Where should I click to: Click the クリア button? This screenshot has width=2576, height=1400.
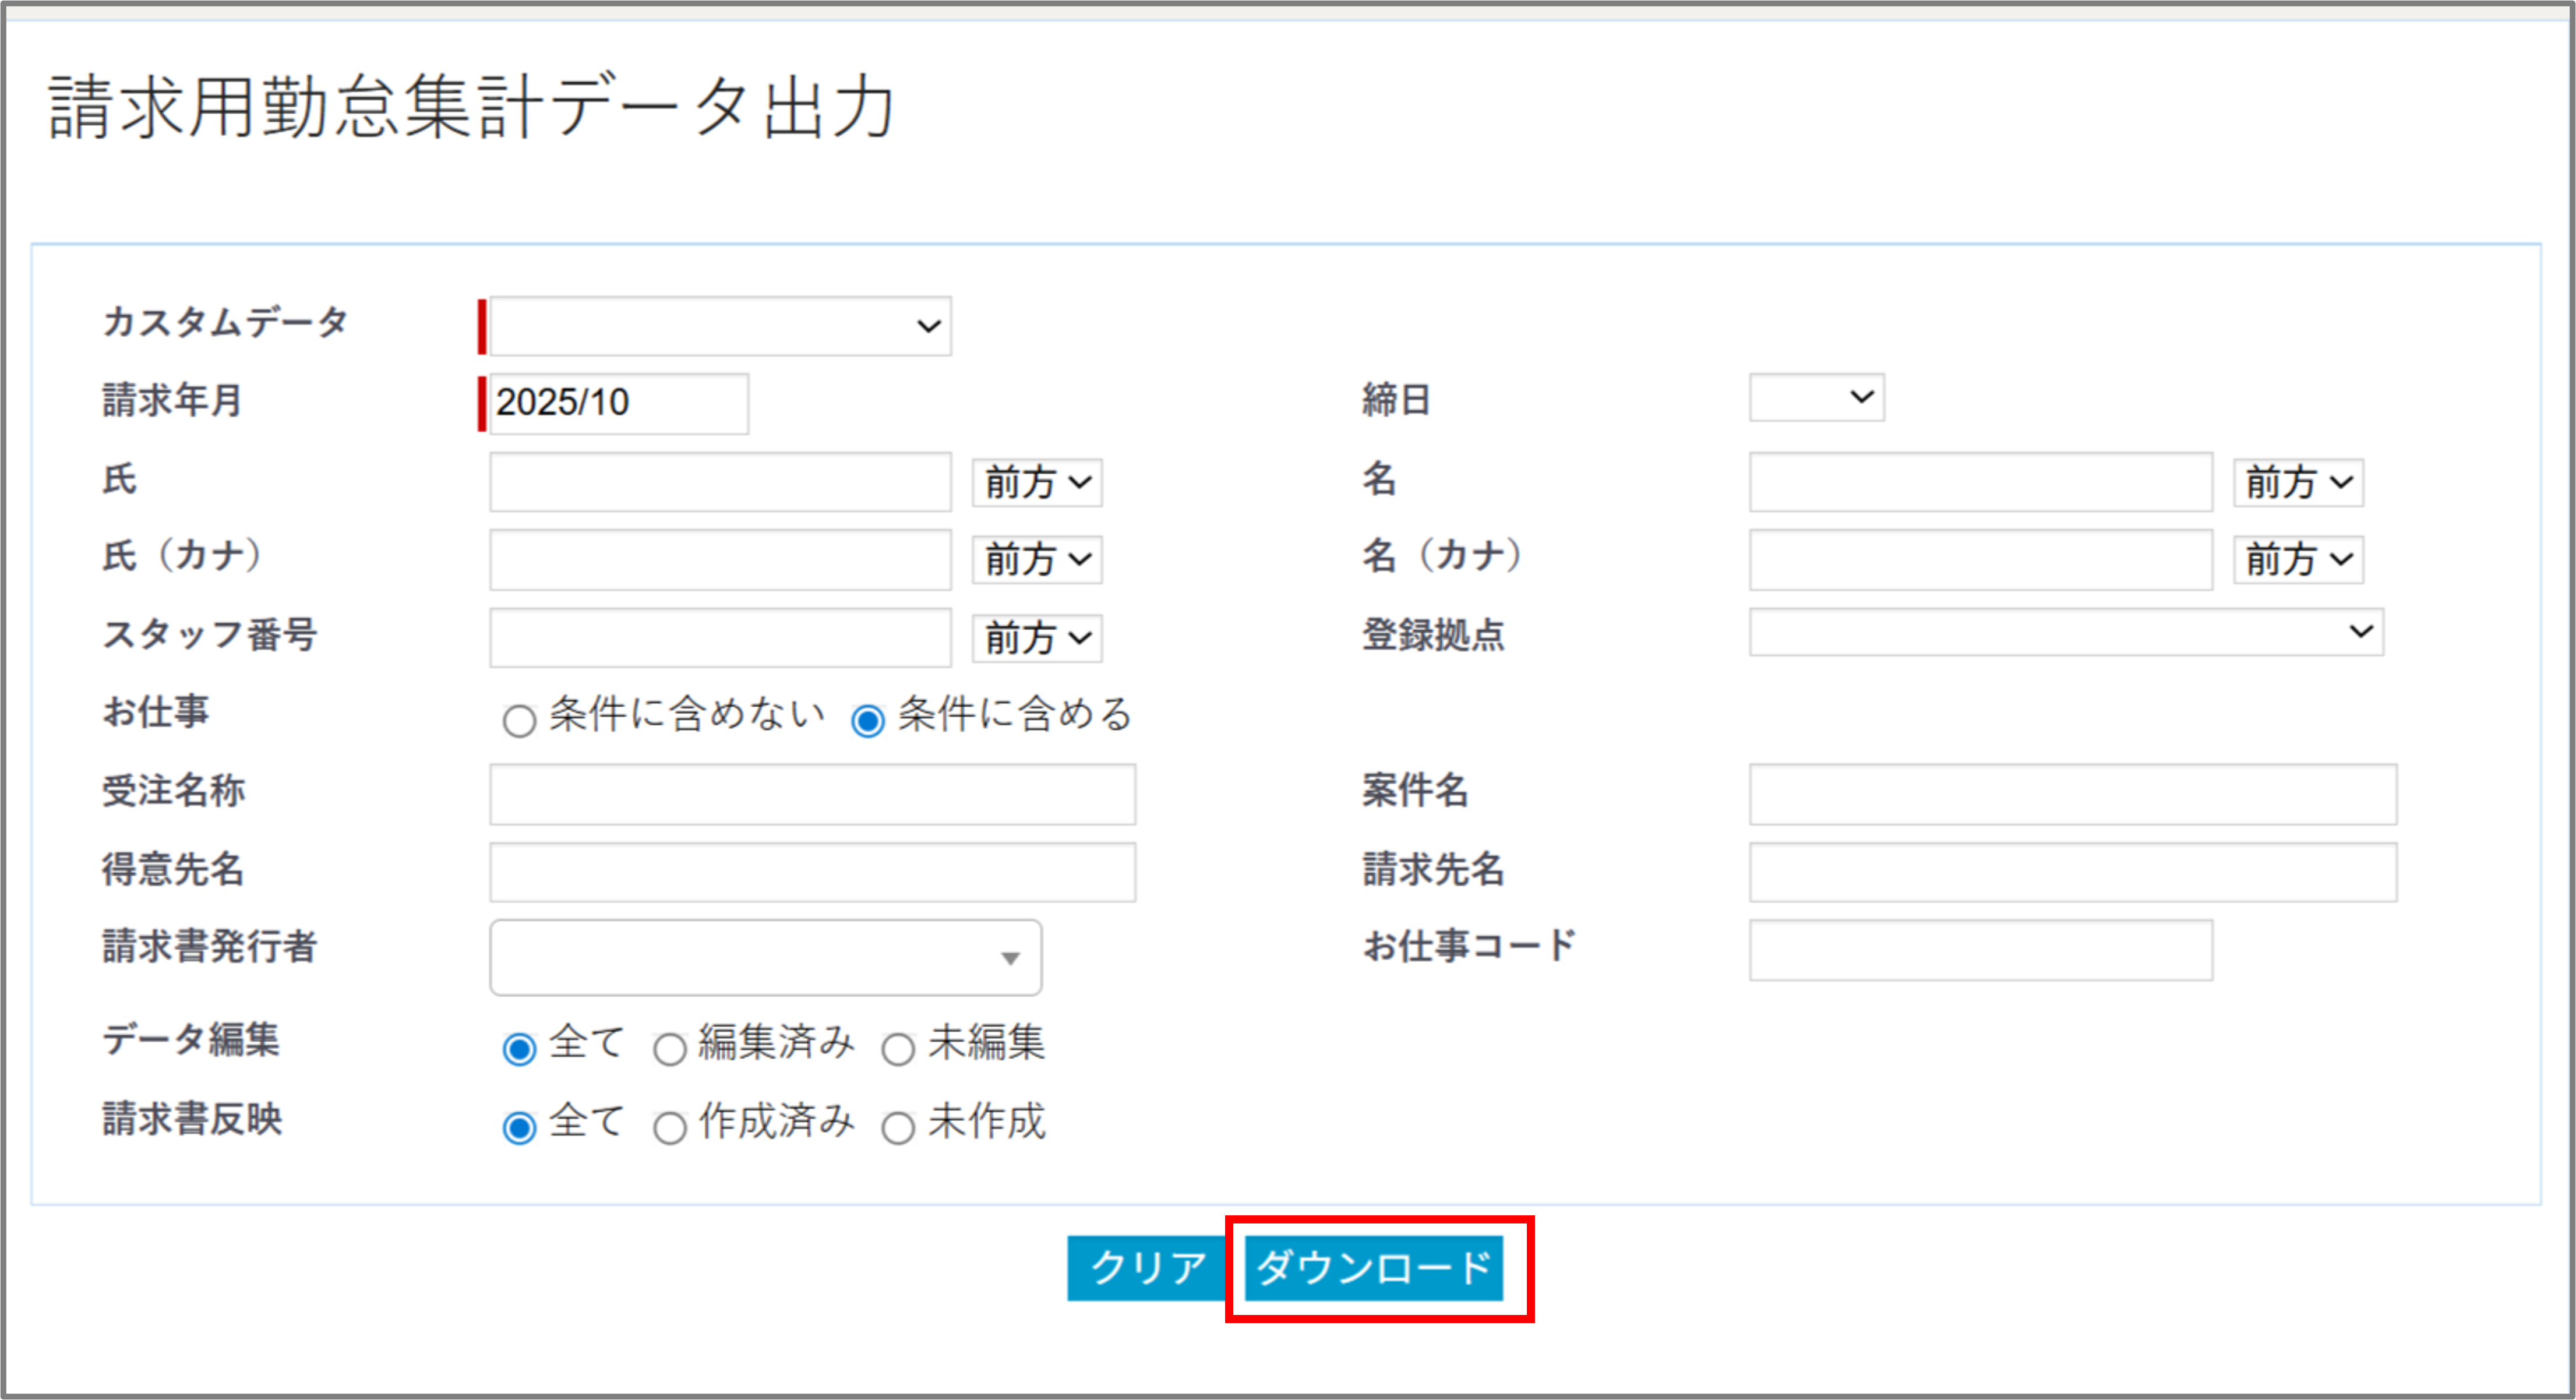[1148, 1268]
